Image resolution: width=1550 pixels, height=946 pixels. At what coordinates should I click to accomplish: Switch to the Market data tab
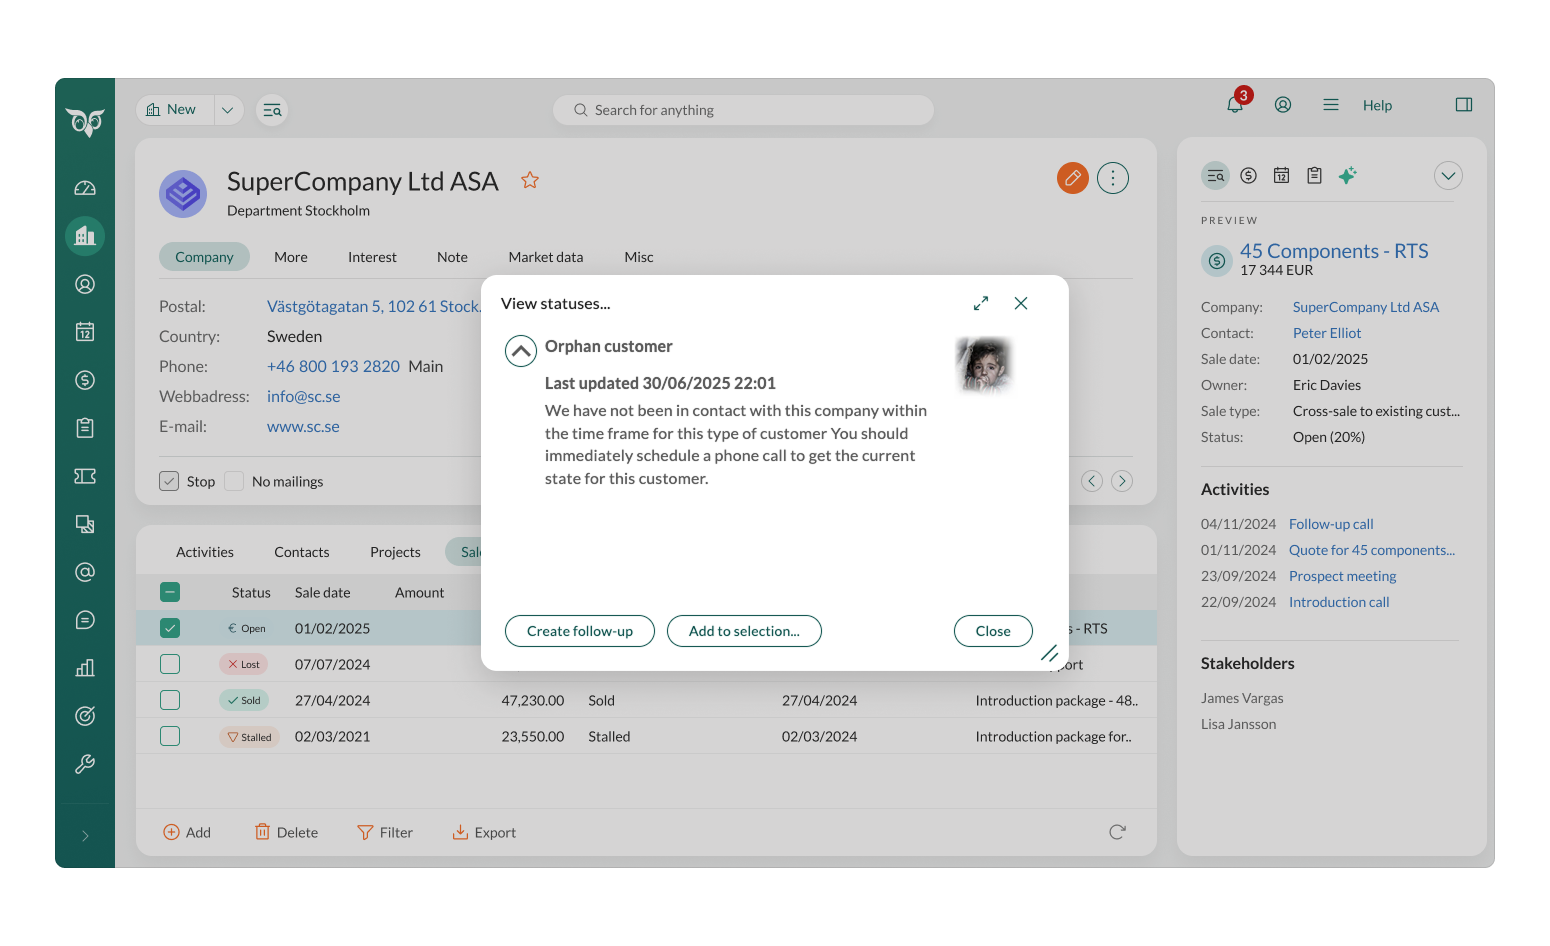545,257
